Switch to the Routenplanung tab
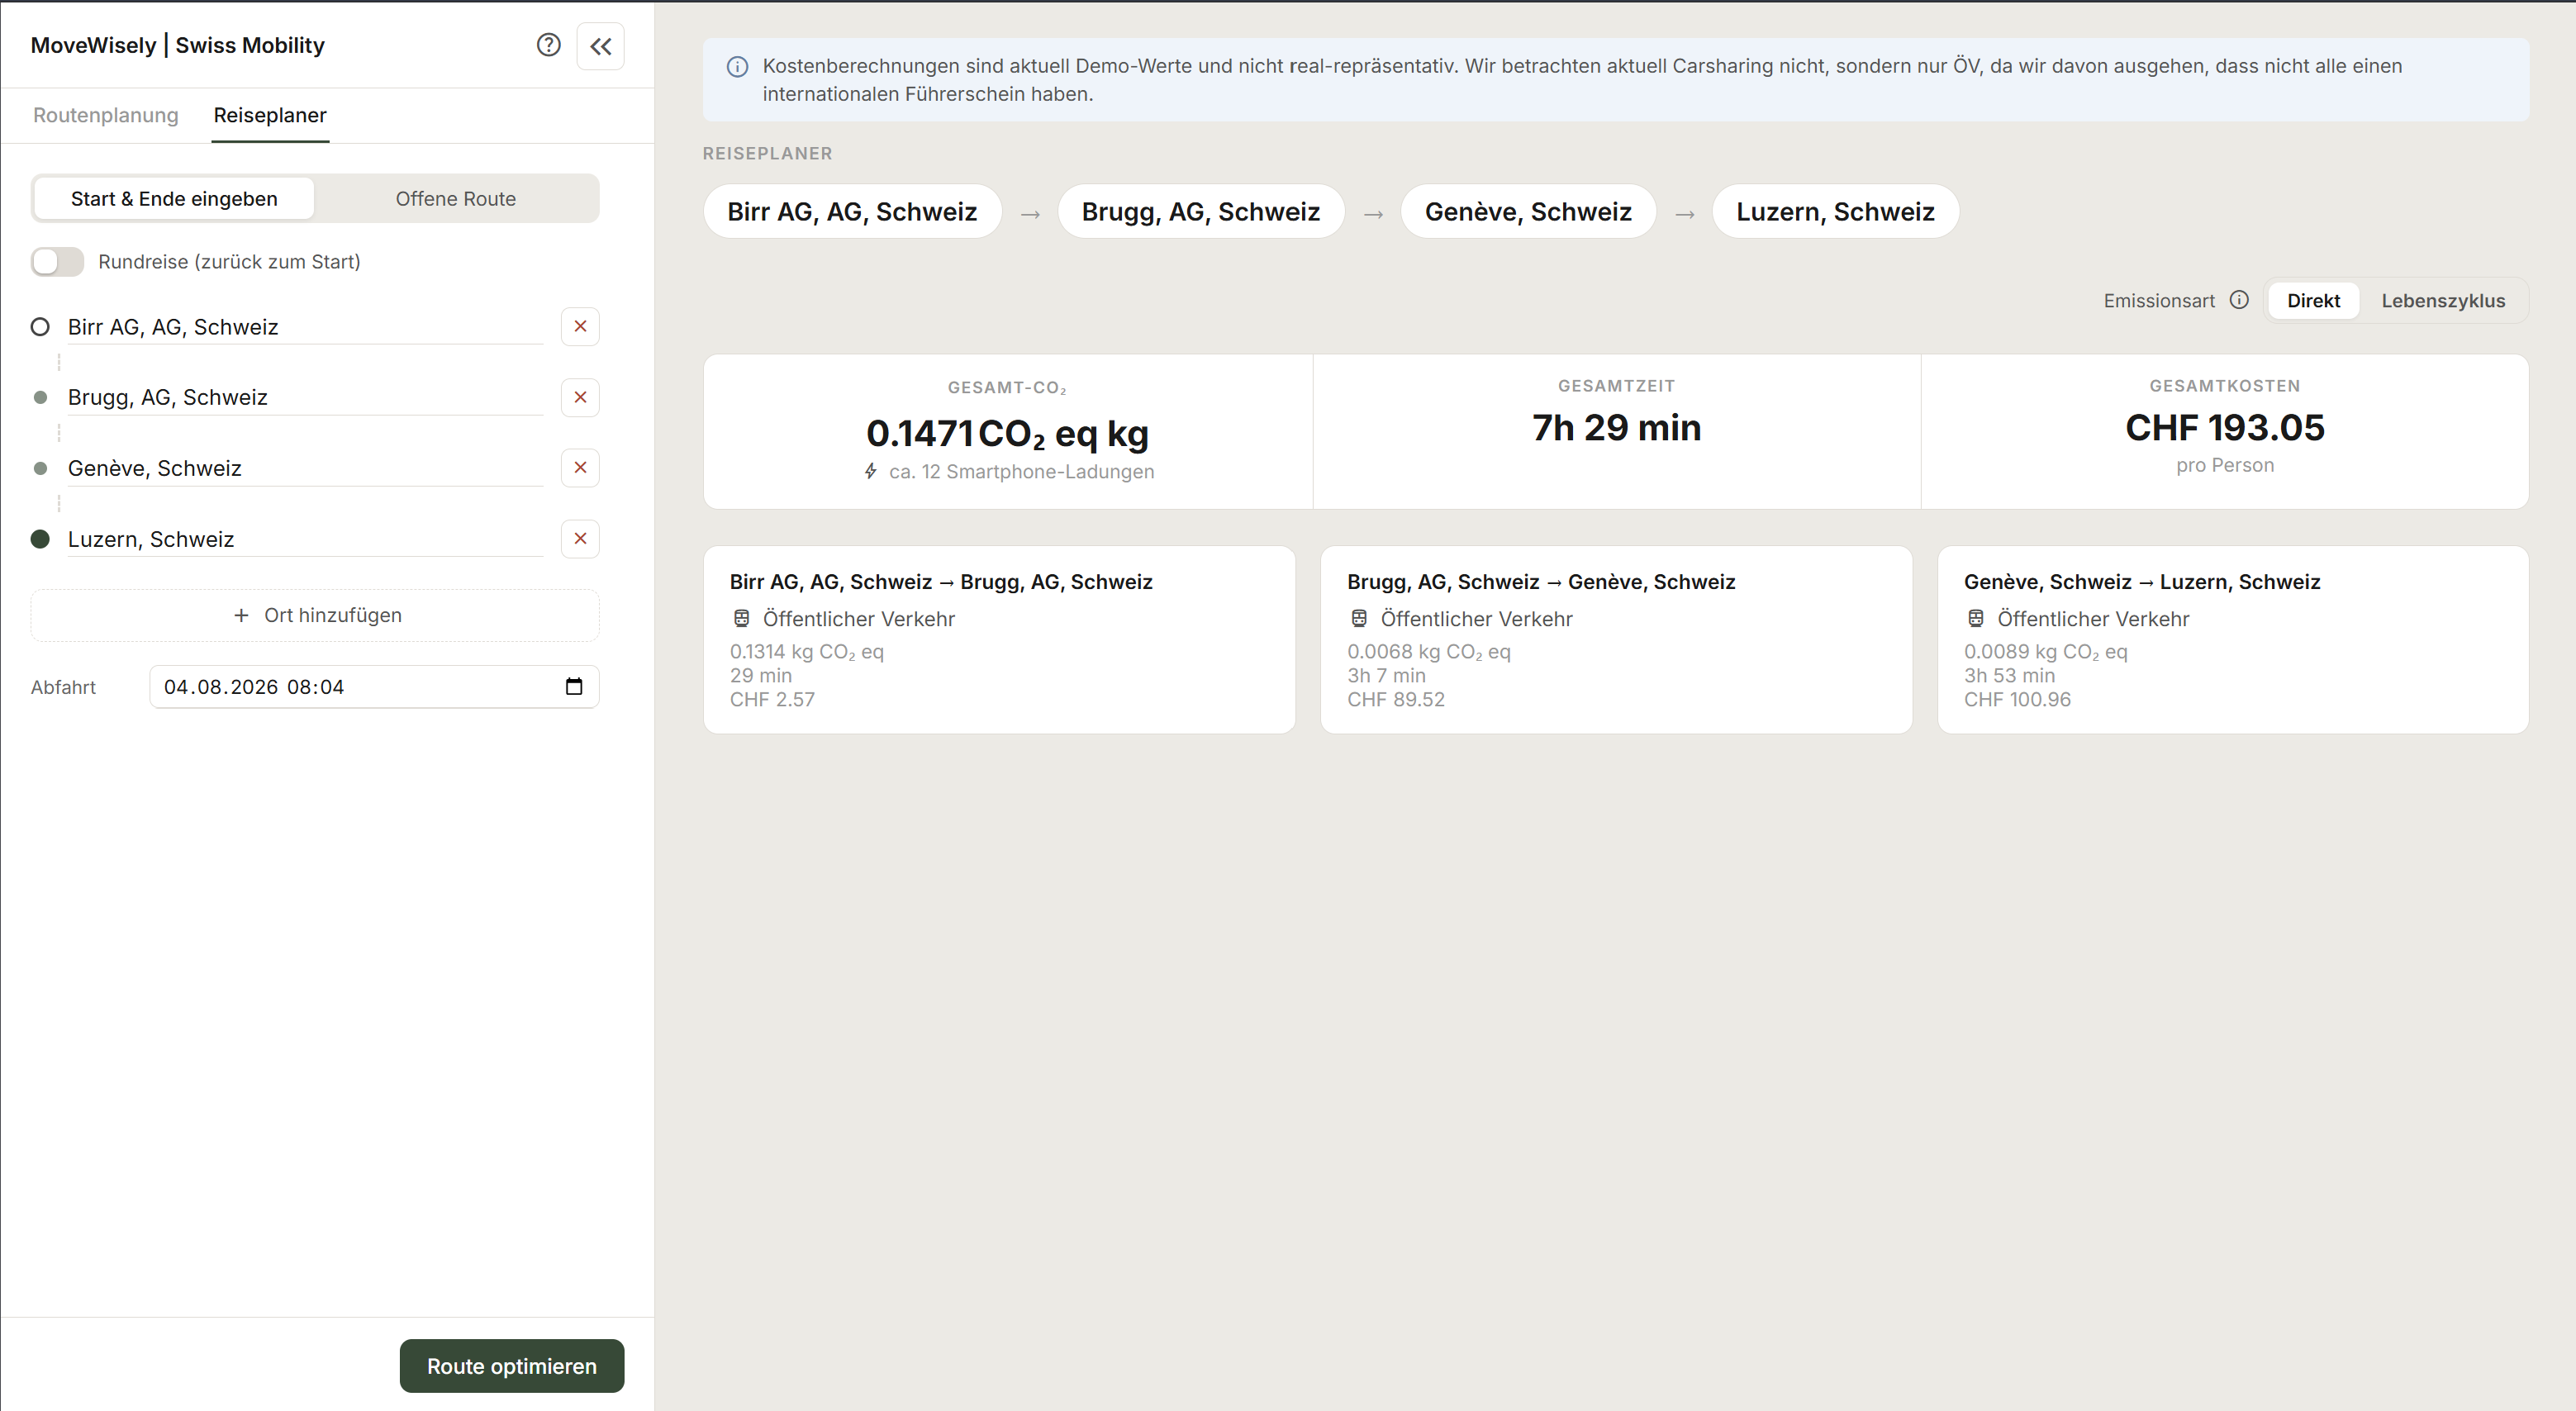 [106, 115]
